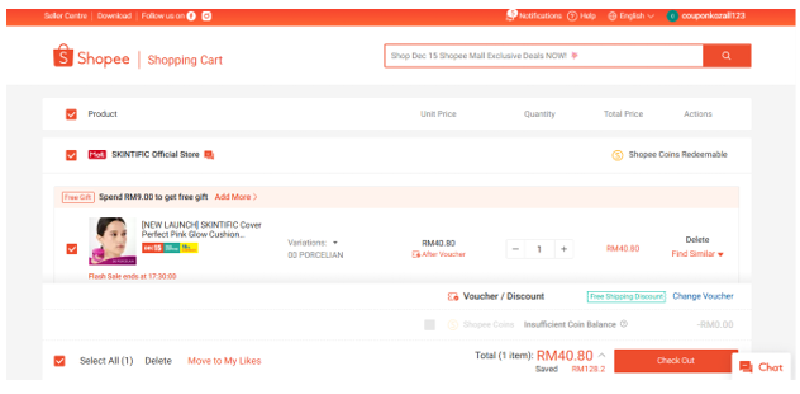The height and width of the screenshot is (394, 800).
Task: Click the 'Shopping Cart' header text
Action: [185, 60]
